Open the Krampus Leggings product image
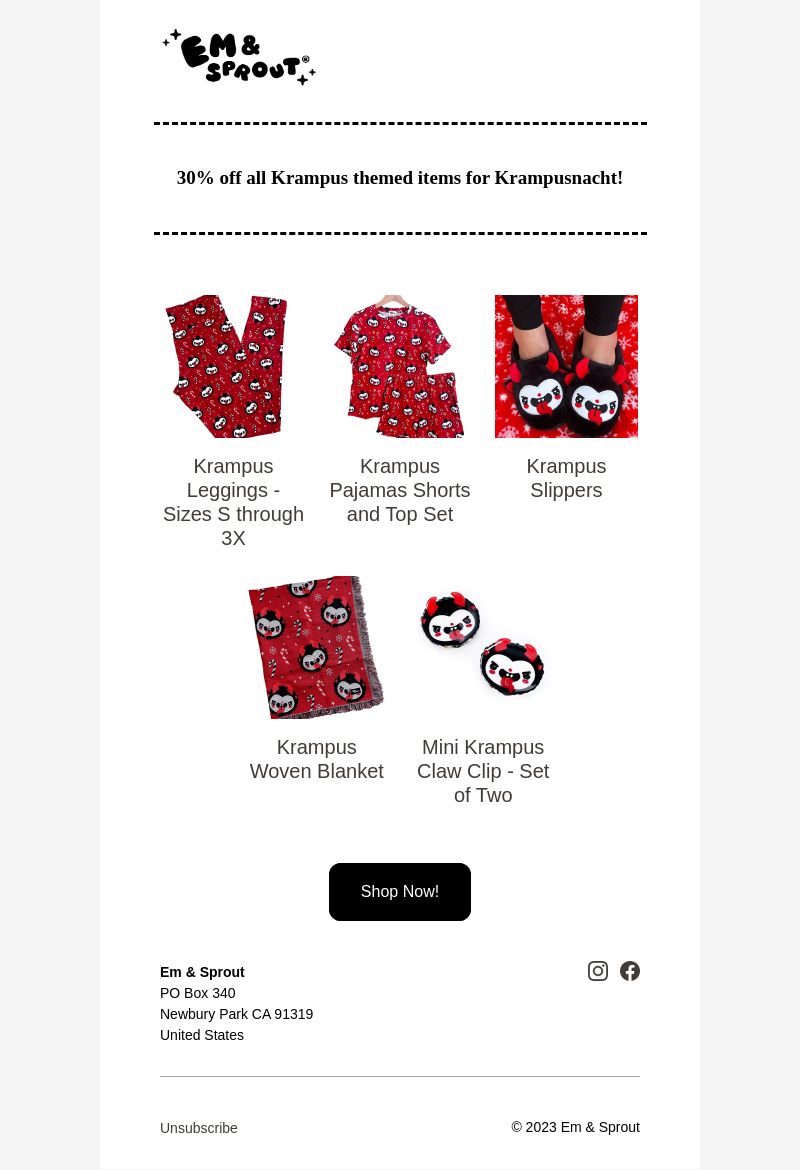The width and height of the screenshot is (800, 1170). point(234,366)
